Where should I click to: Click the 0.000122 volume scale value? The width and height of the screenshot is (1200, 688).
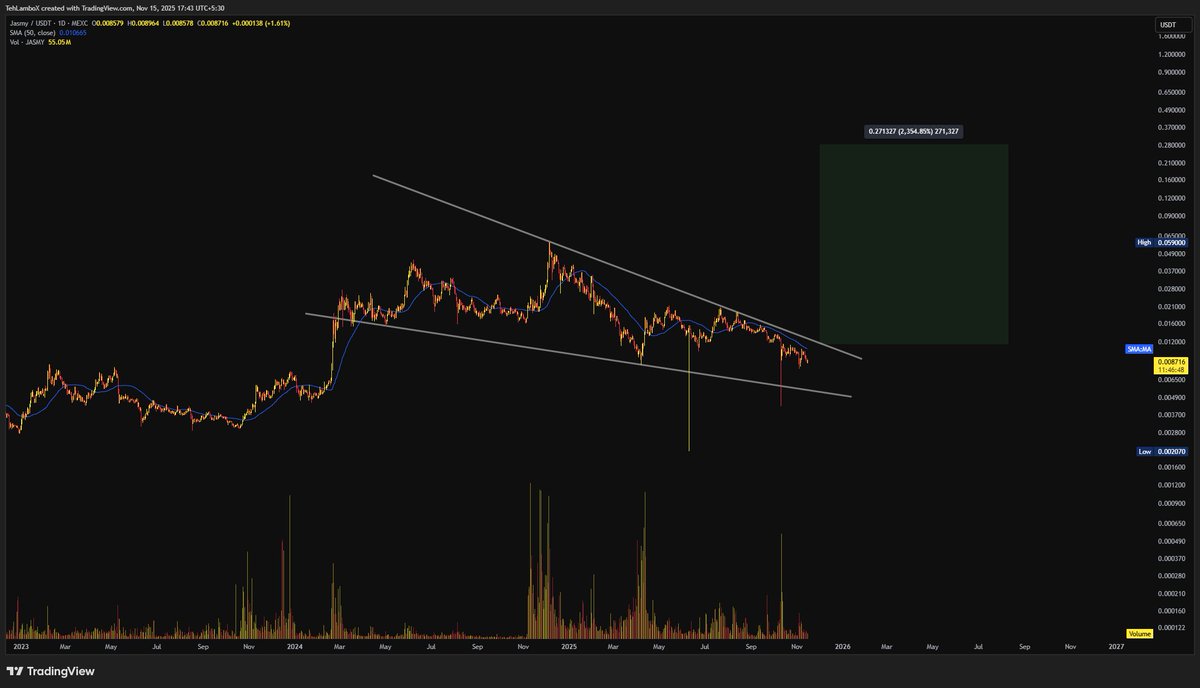pyautogui.click(x=1172, y=628)
